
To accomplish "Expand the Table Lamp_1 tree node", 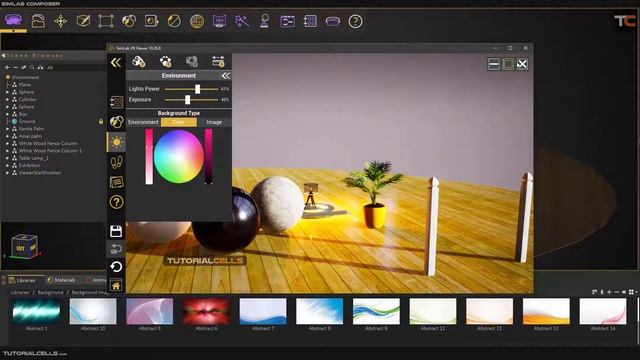I will point(7,158).
